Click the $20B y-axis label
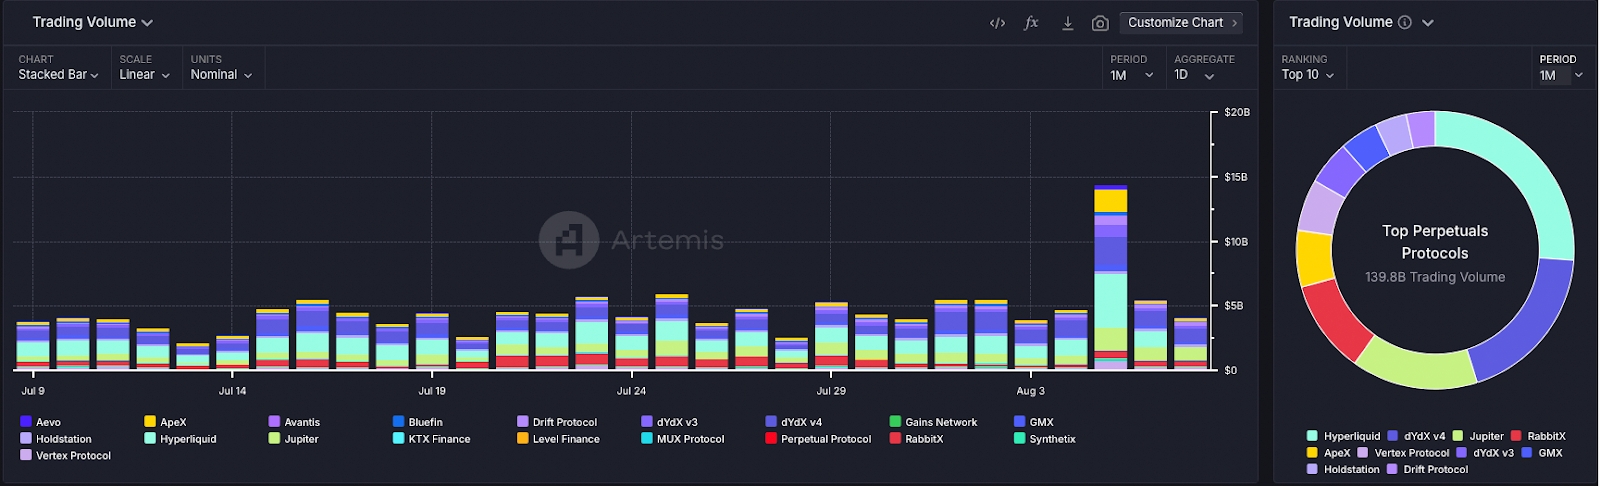Screen dimensions: 1600x486 pos(1237,112)
